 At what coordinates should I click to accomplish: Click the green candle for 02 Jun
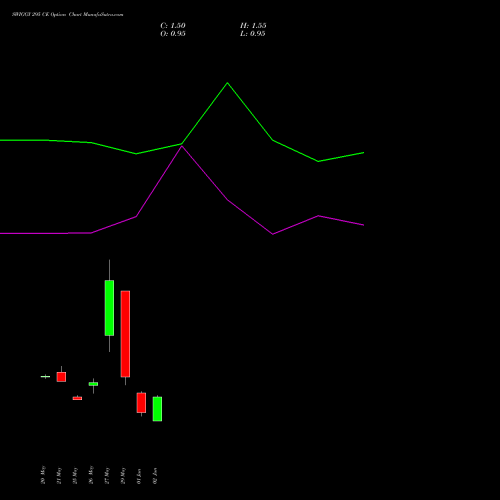pos(157,409)
